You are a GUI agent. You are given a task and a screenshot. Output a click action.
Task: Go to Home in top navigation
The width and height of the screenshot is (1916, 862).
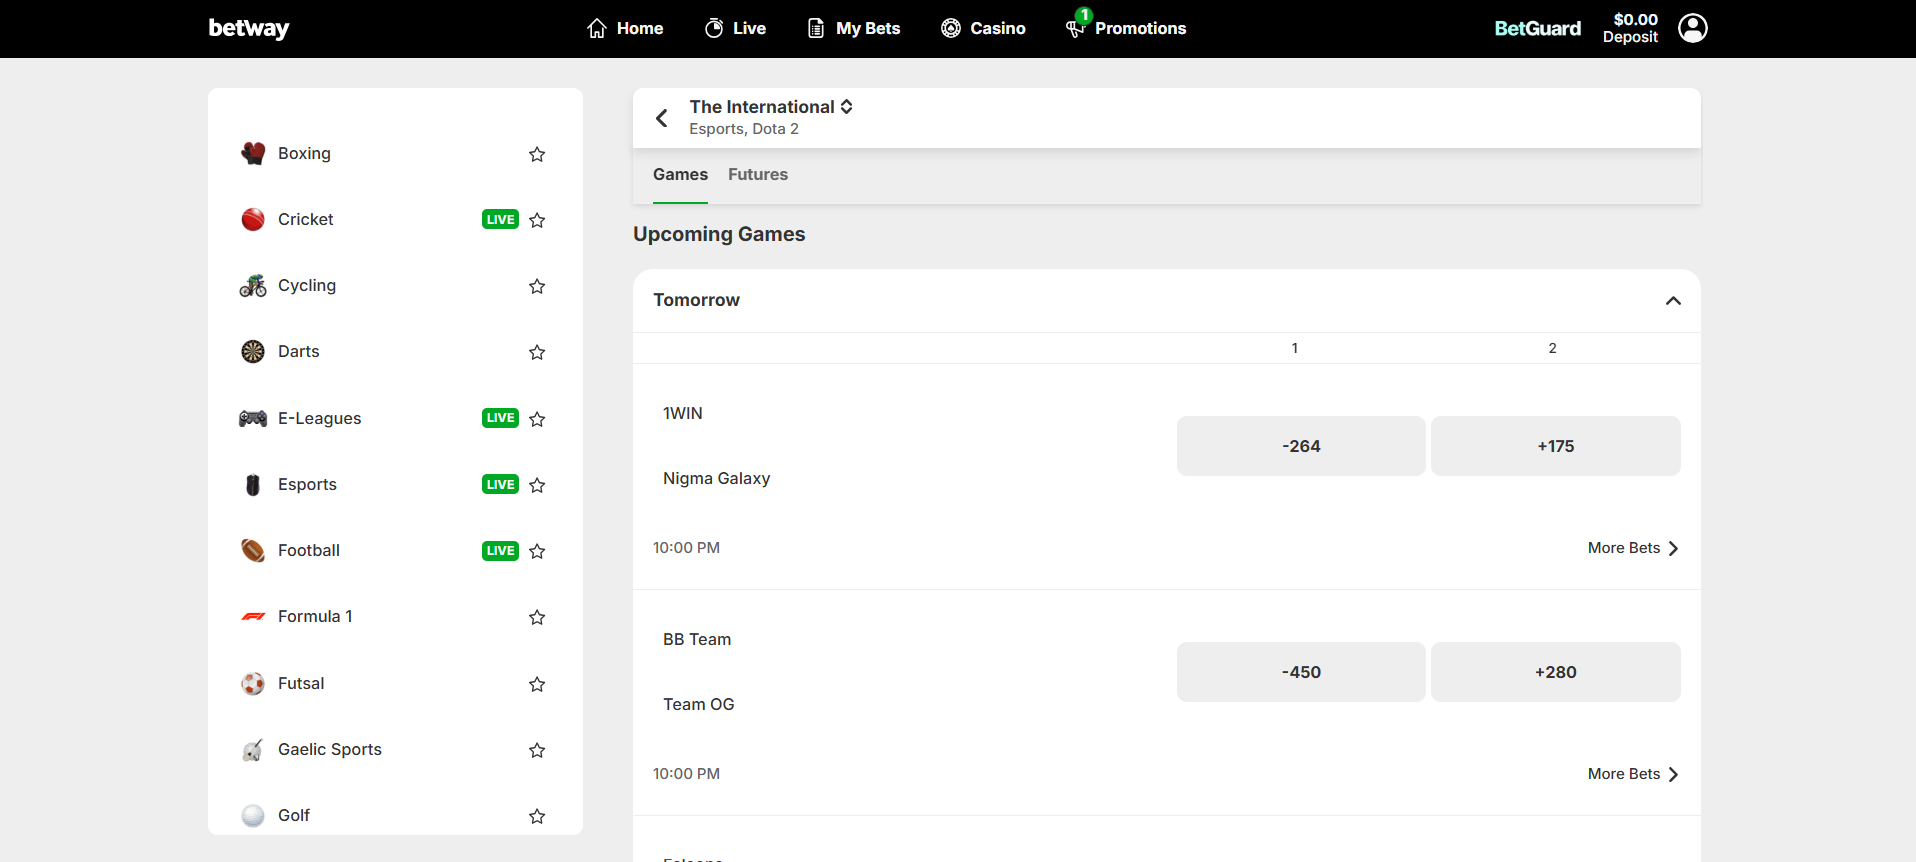point(625,28)
